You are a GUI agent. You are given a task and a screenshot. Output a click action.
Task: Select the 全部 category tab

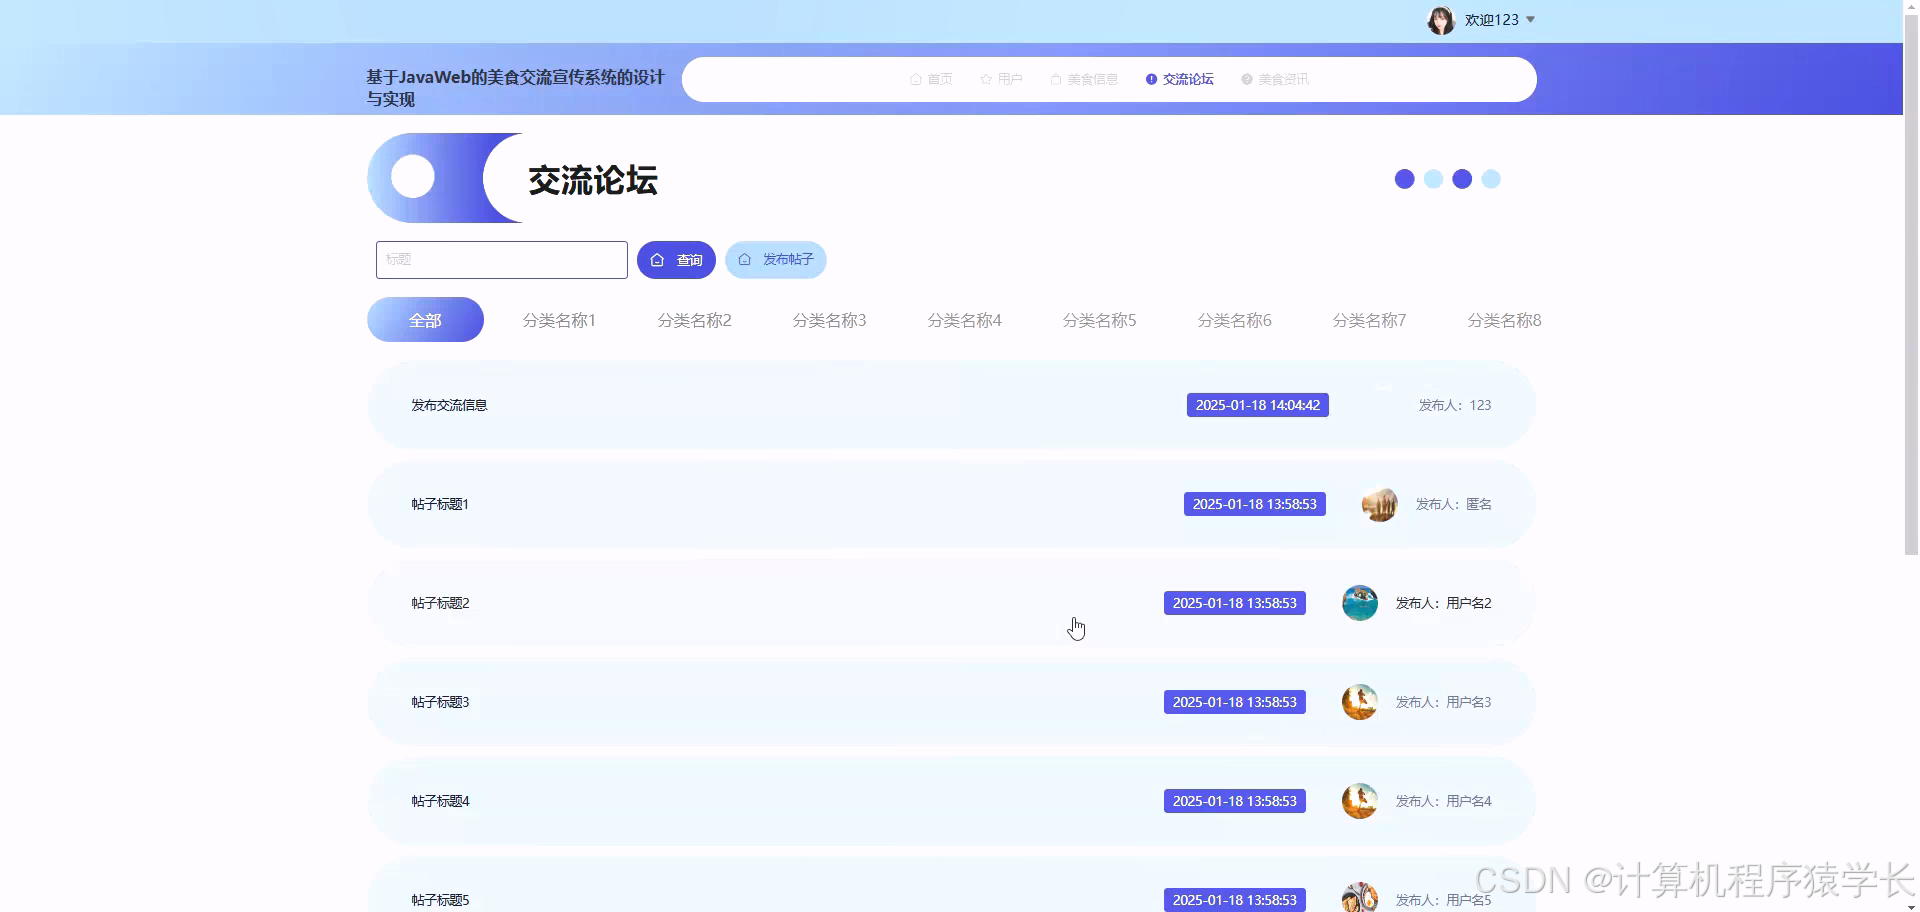(x=425, y=320)
